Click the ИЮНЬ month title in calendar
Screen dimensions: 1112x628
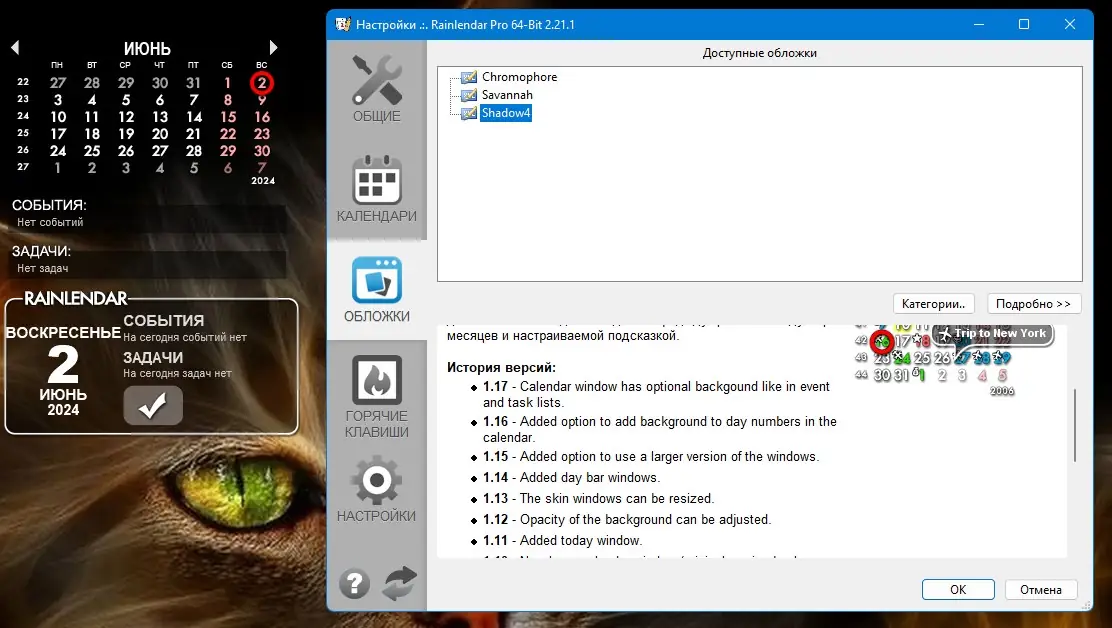147,49
